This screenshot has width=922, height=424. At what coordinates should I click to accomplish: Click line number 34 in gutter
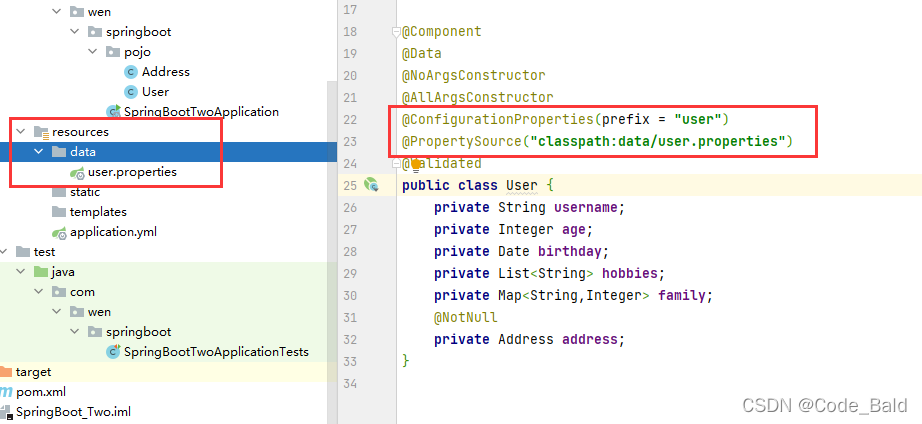pos(350,383)
